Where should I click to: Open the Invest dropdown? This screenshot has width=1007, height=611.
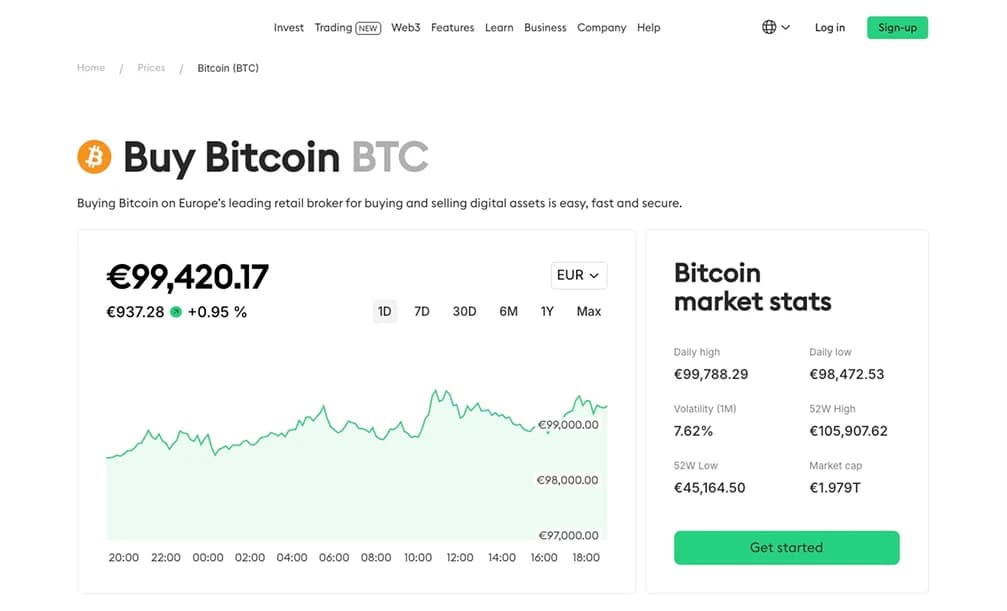pyautogui.click(x=289, y=27)
